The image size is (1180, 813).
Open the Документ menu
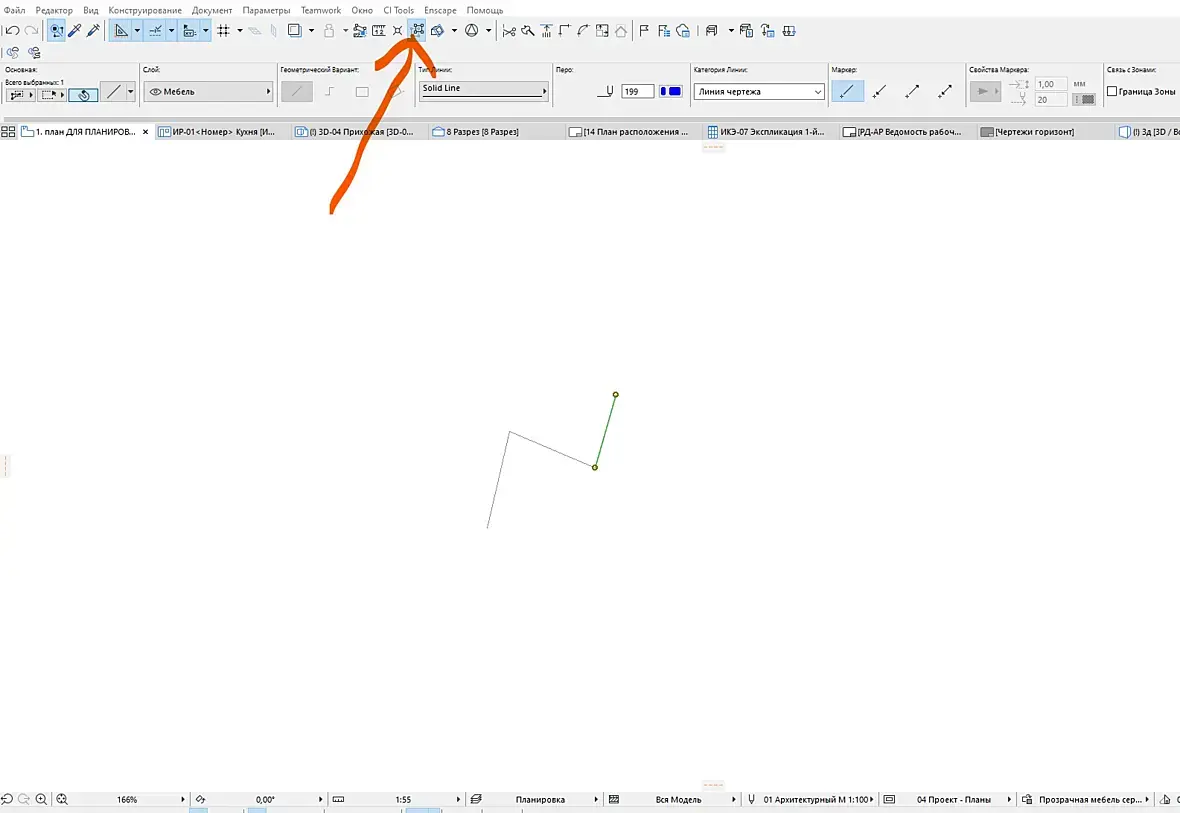[211, 11]
